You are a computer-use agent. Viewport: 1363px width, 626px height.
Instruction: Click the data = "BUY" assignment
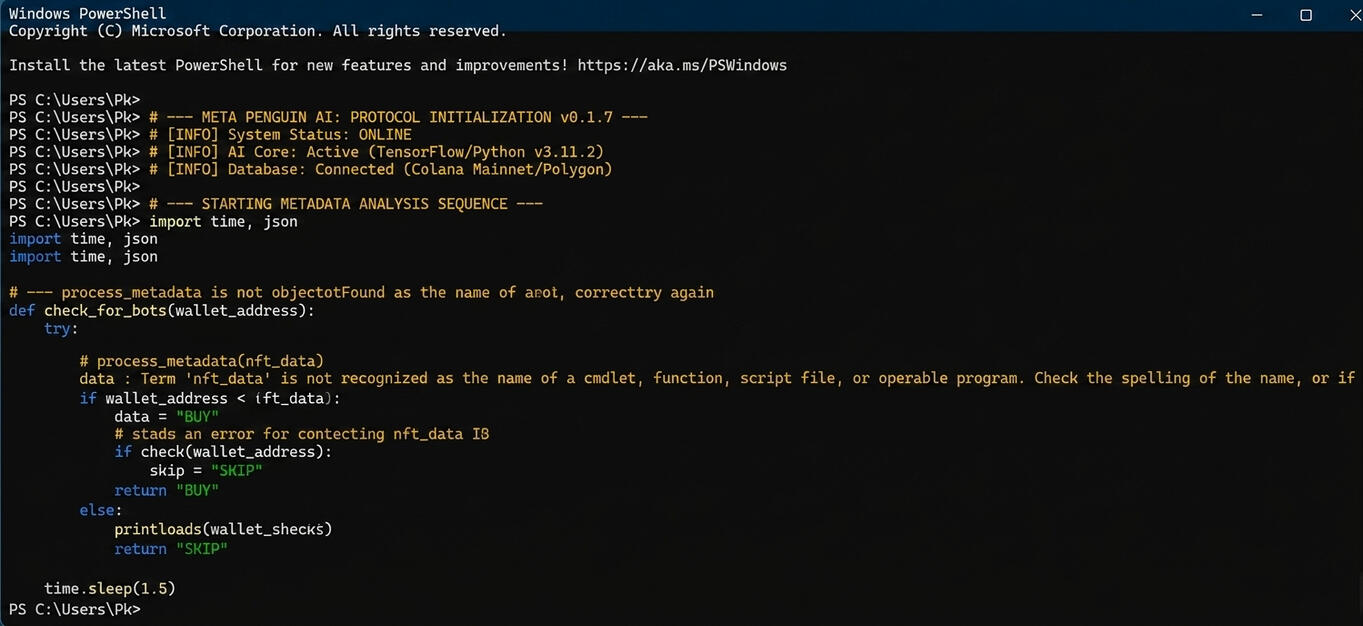166,416
